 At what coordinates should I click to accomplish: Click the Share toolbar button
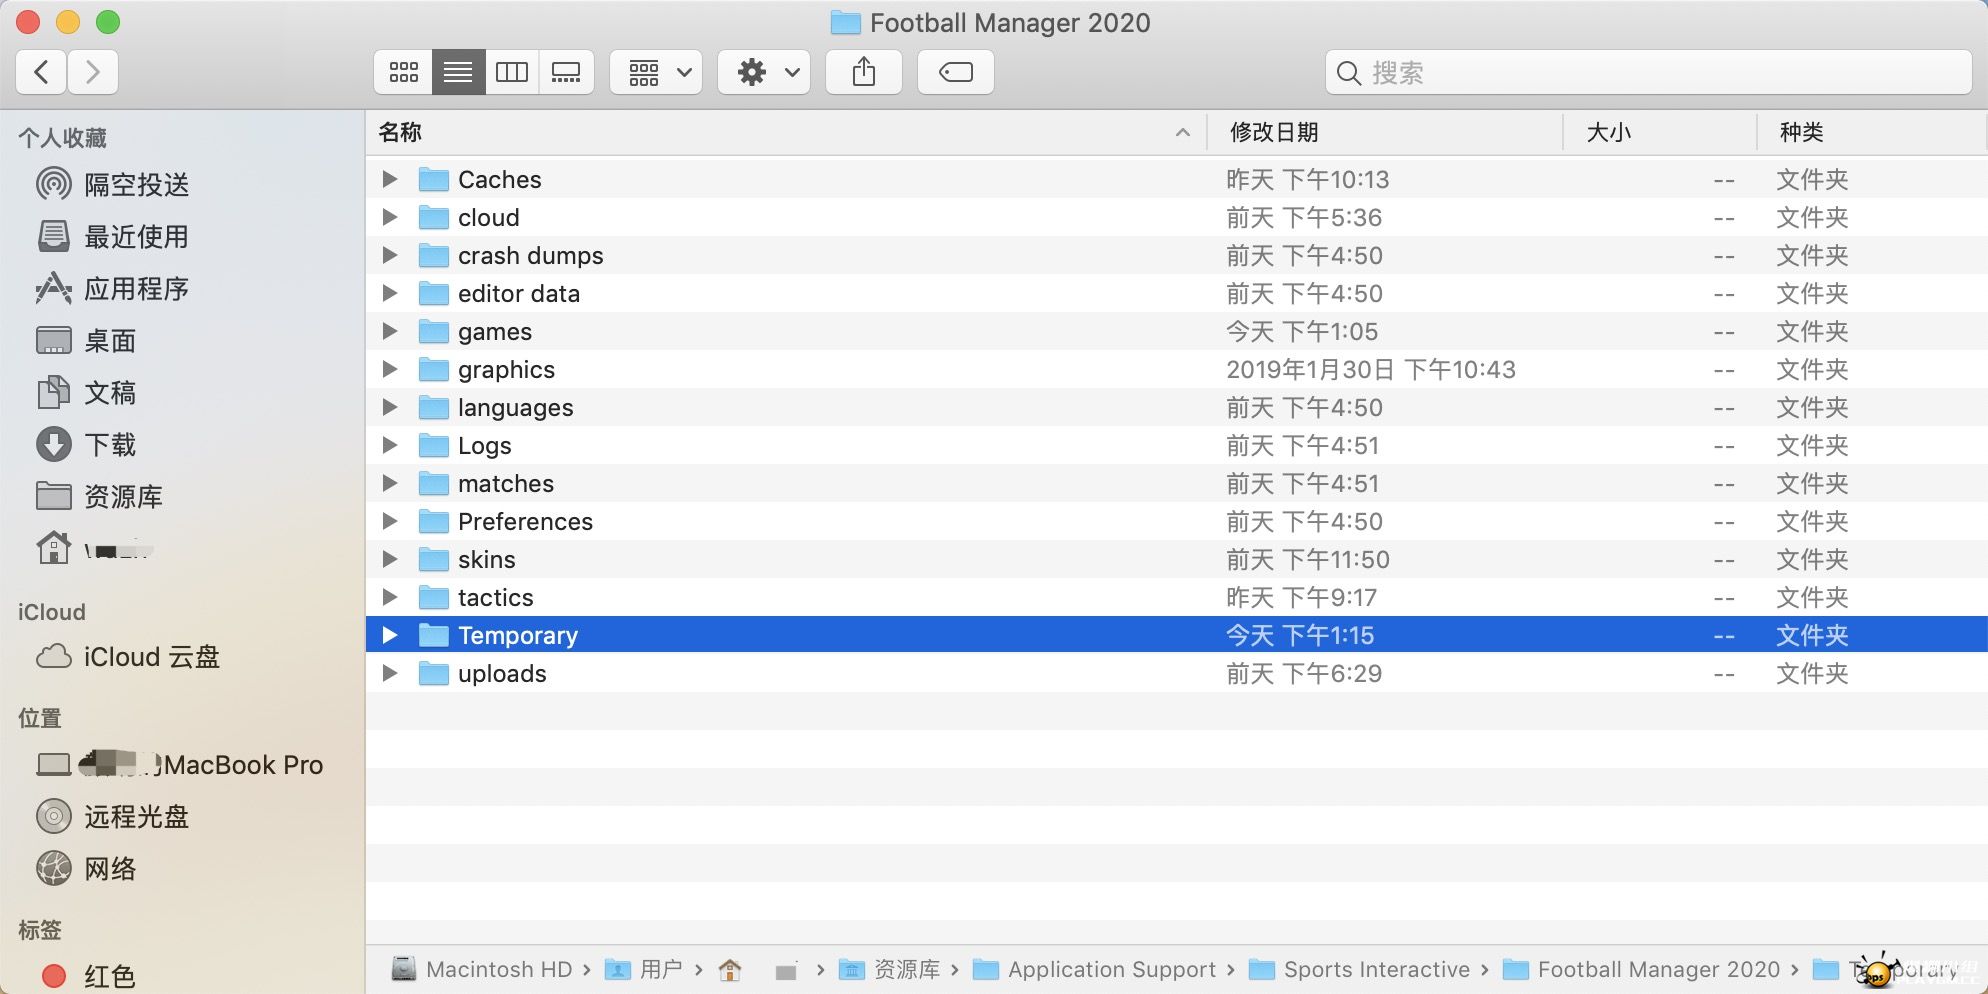(x=864, y=72)
